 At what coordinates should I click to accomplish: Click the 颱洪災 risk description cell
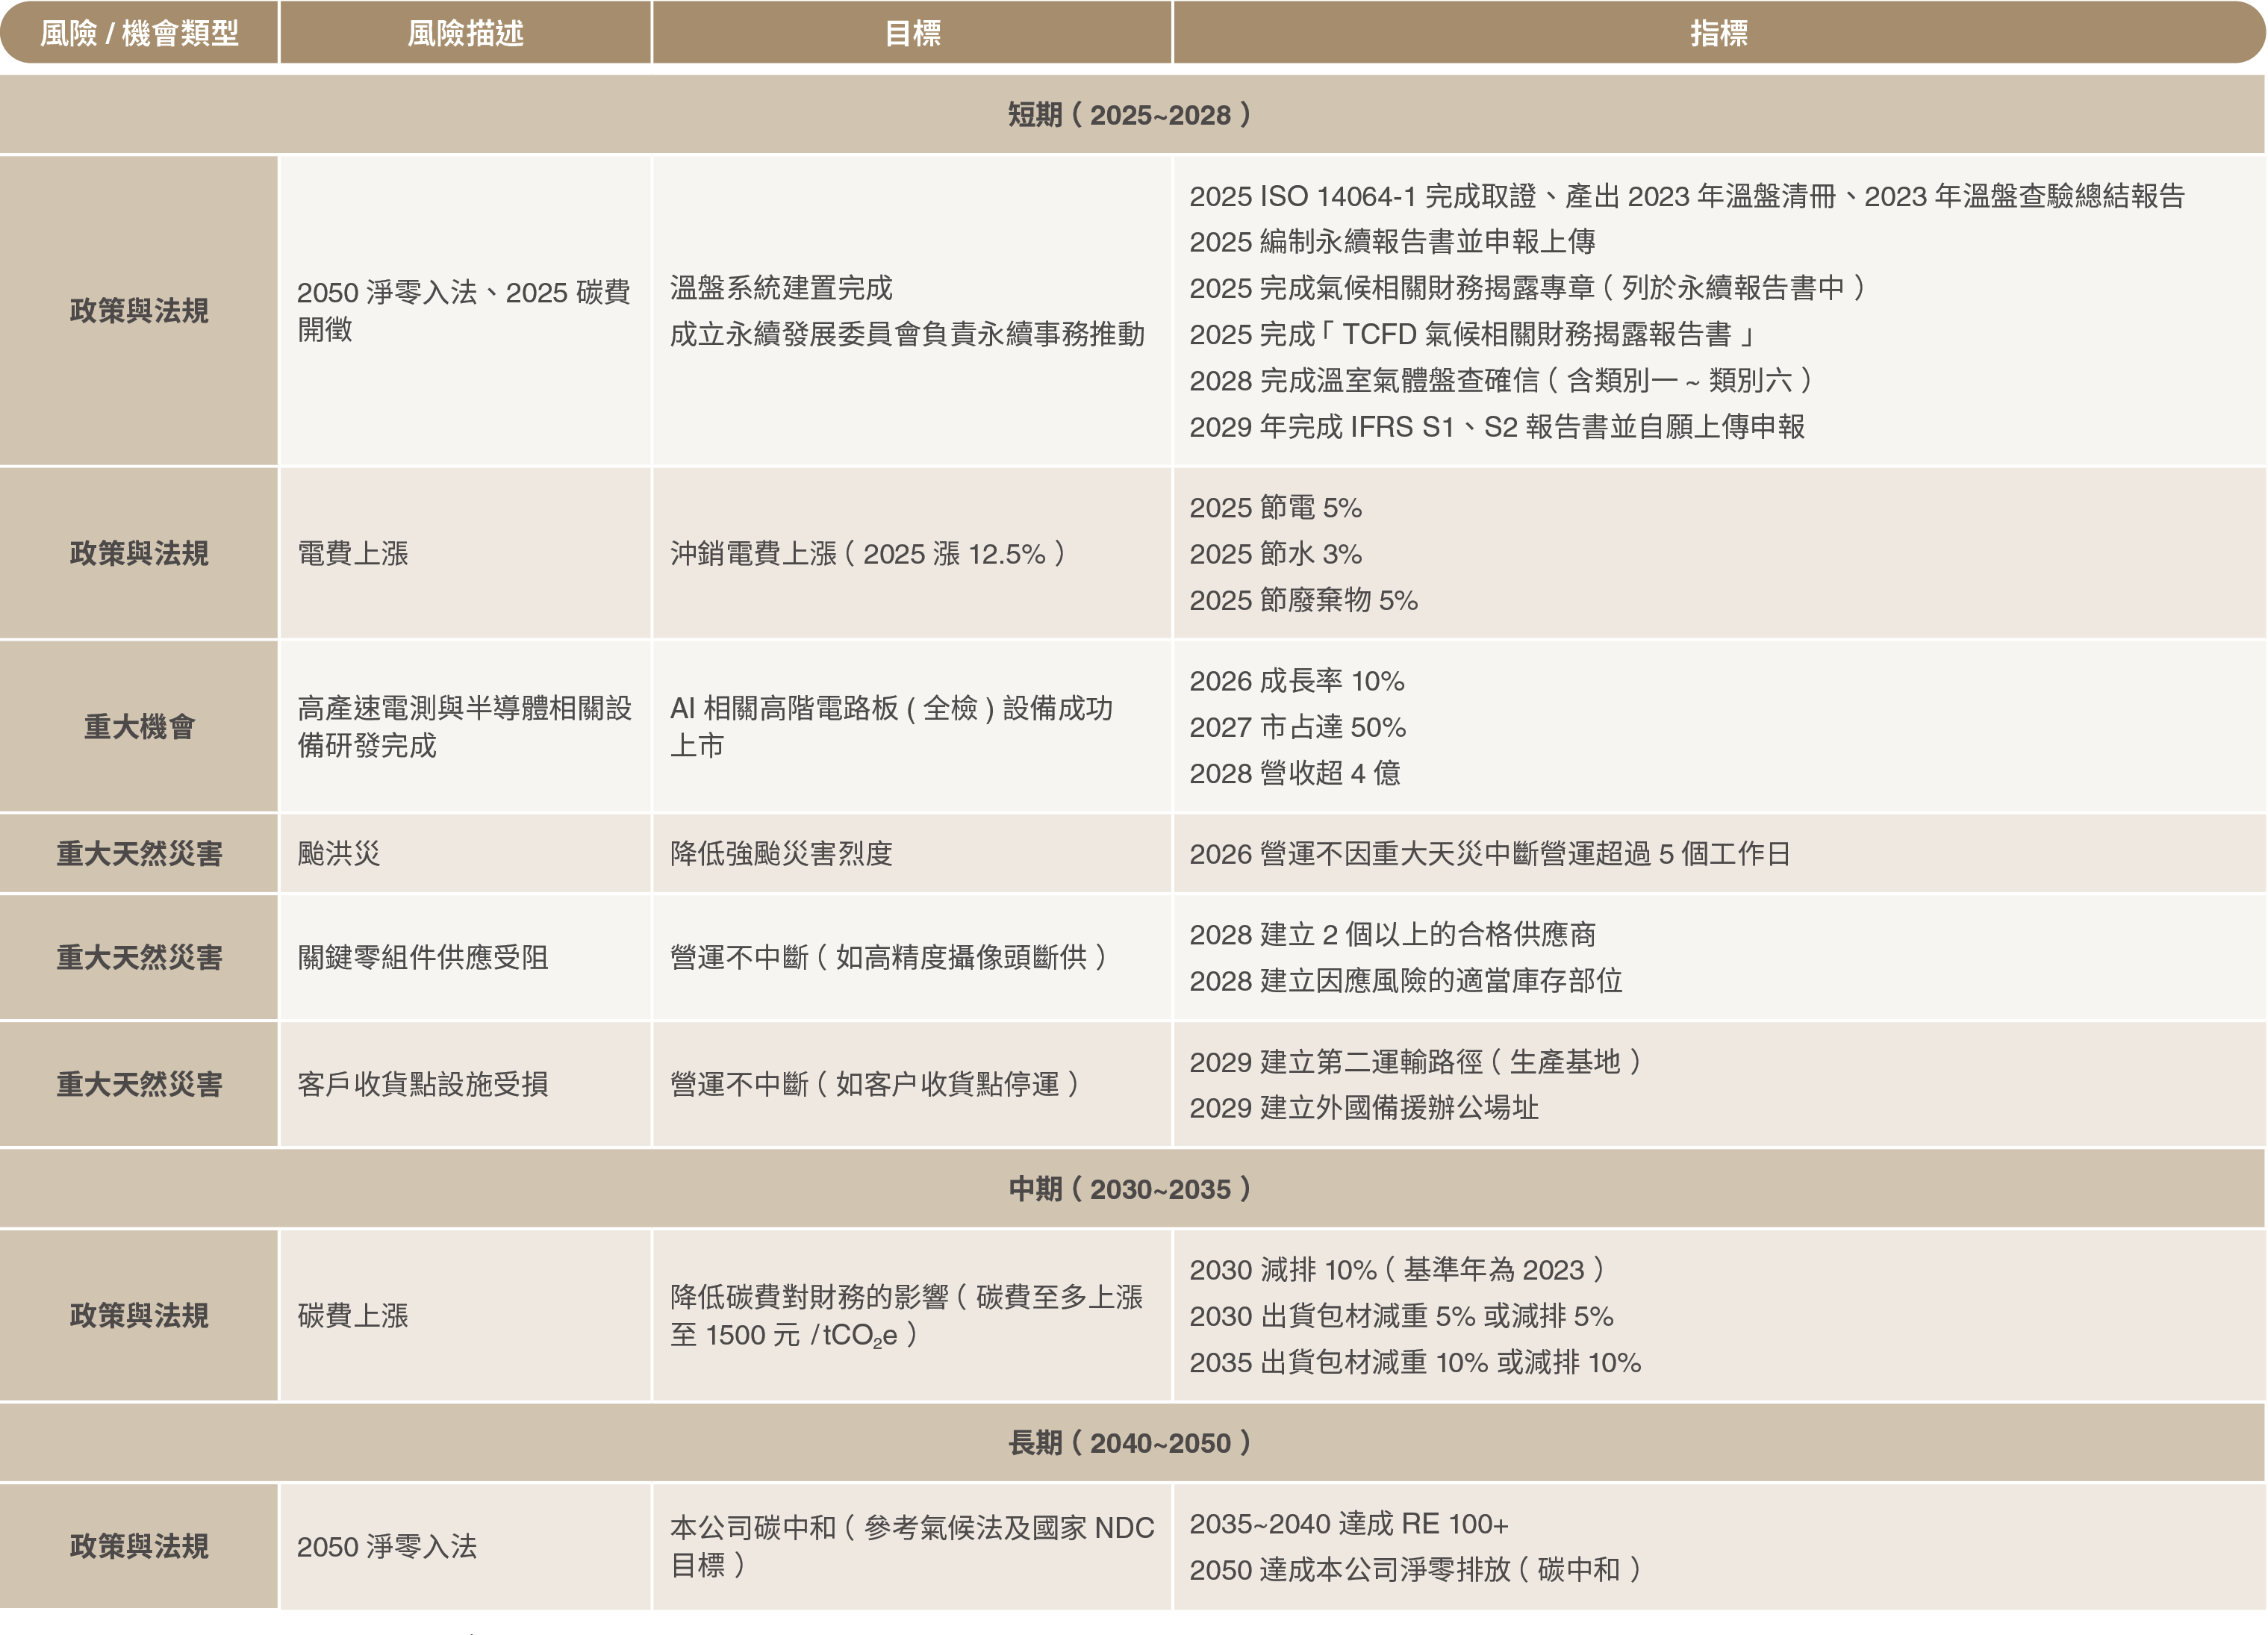tap(339, 854)
